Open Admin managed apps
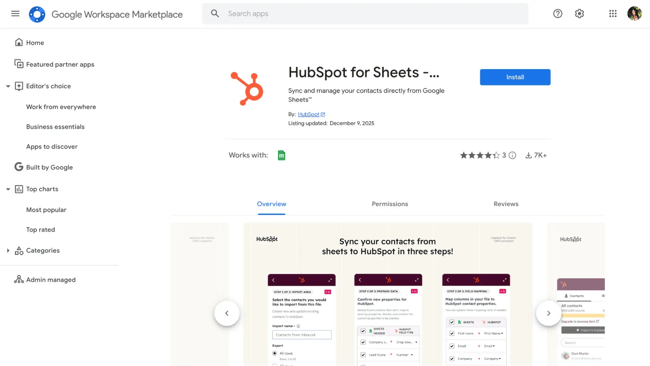This screenshot has height=366, width=650. [51, 280]
